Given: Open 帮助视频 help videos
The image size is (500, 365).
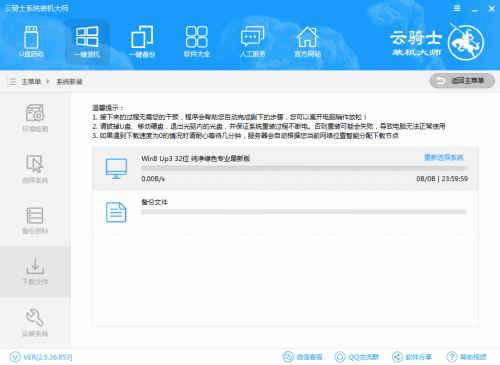Looking at the screenshot, I should 467,357.
